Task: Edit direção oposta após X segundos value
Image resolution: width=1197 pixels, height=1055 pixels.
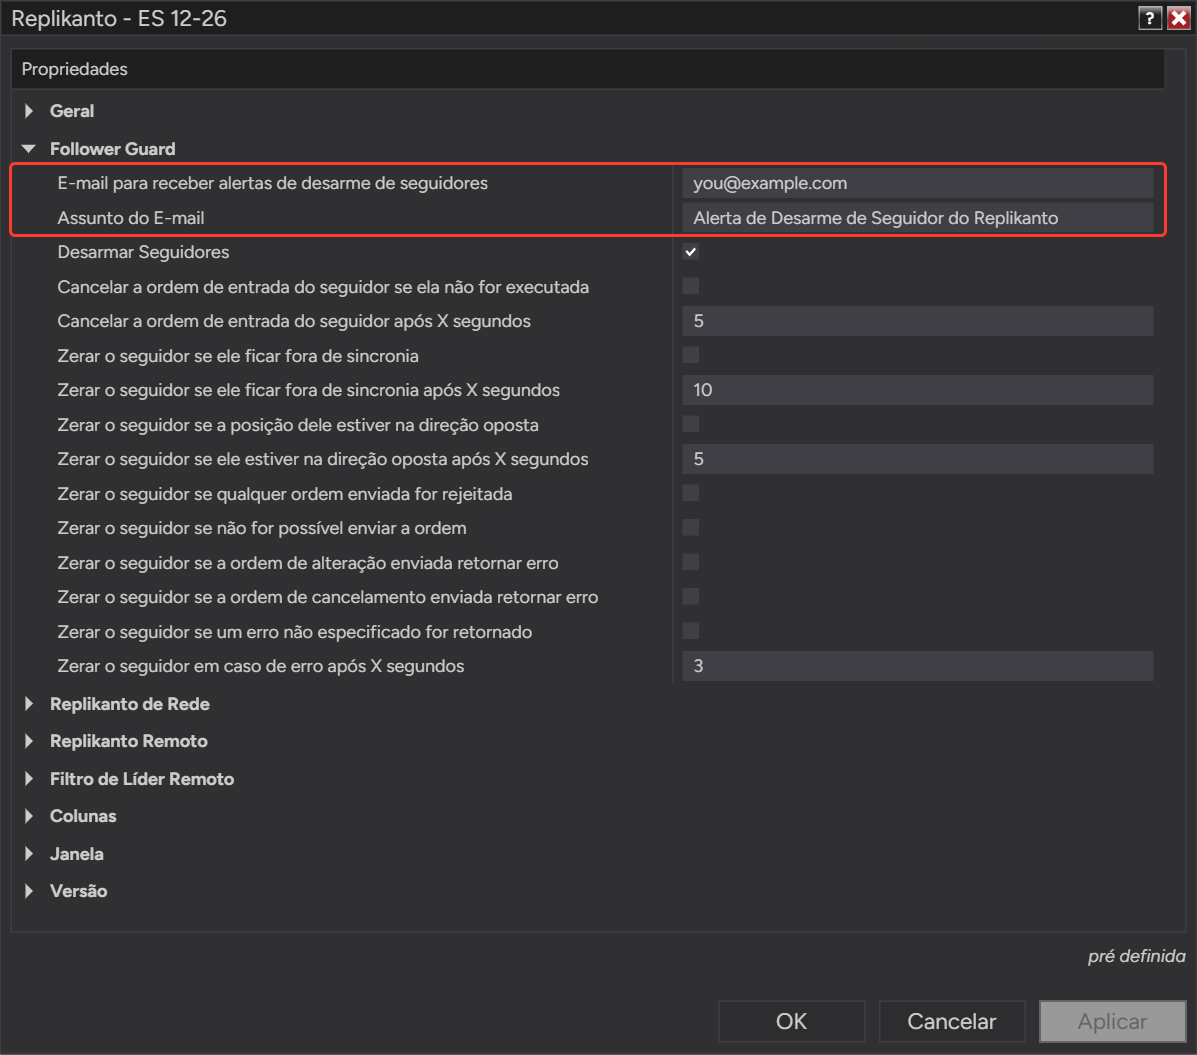Action: point(918,459)
